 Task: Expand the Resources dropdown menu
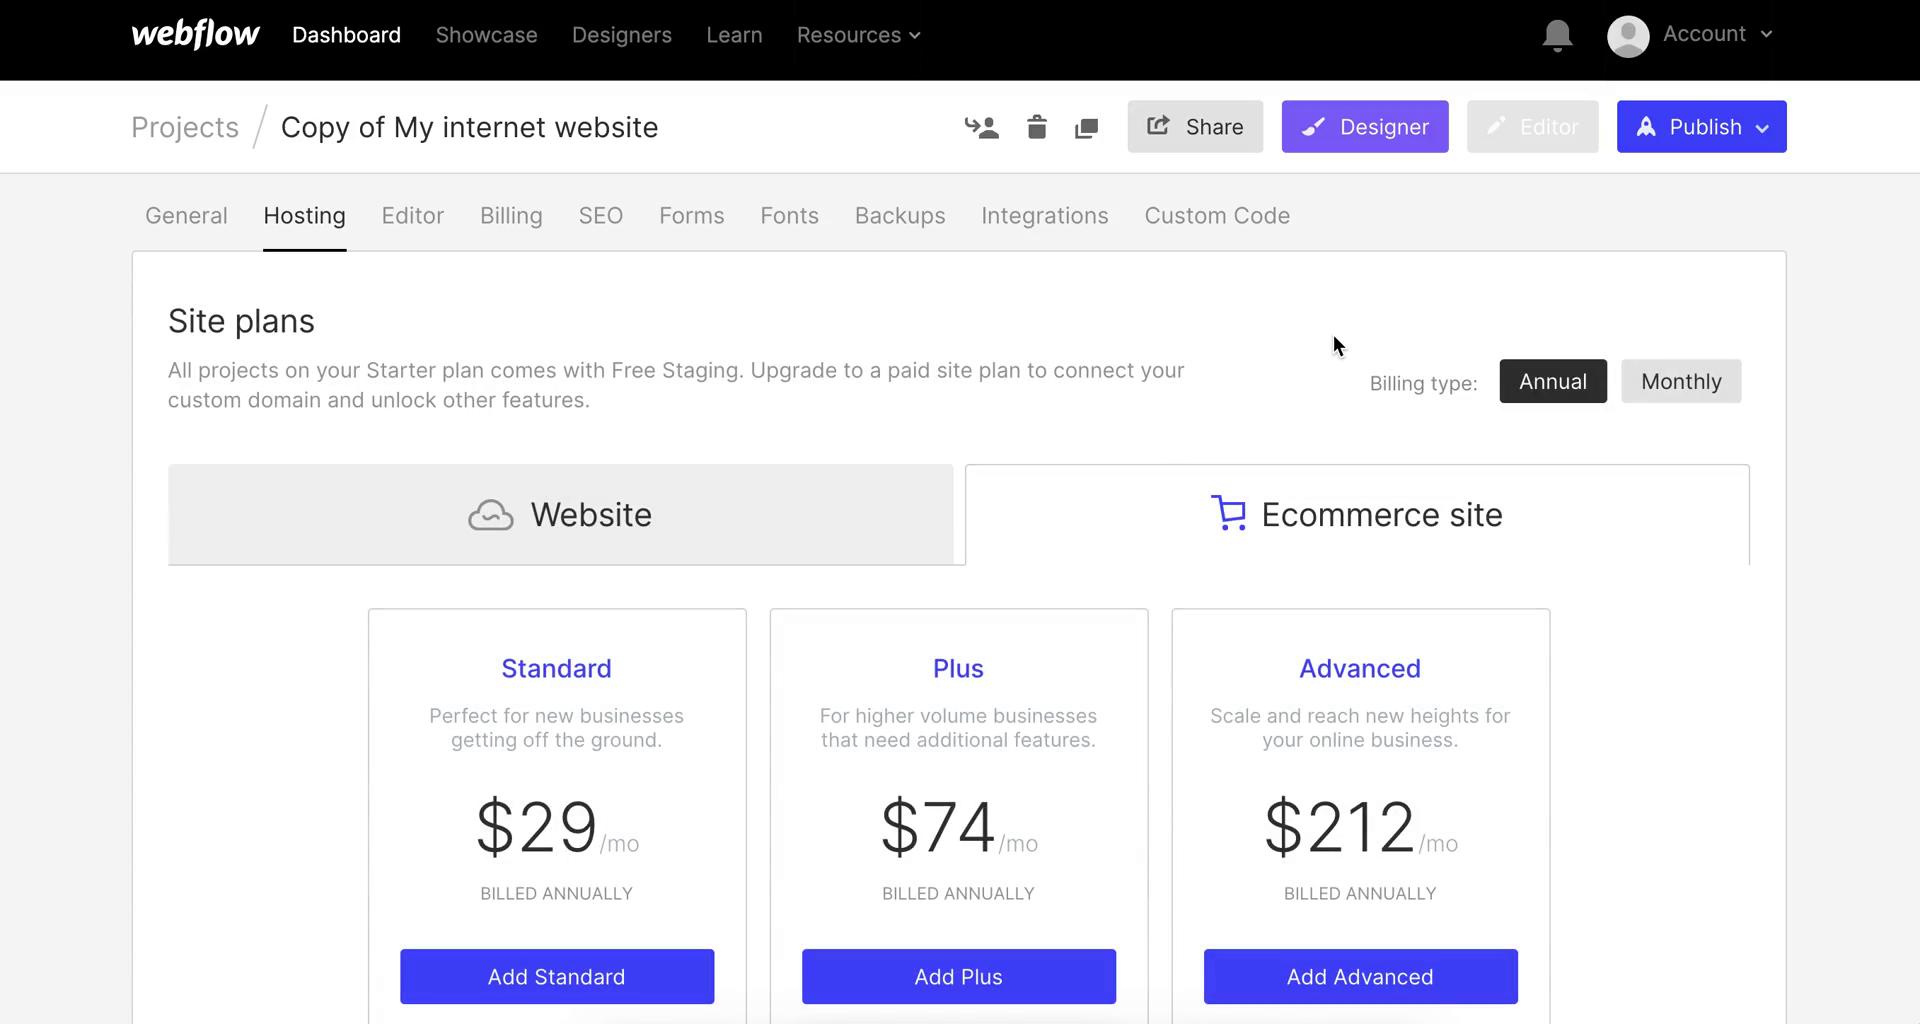(x=858, y=35)
